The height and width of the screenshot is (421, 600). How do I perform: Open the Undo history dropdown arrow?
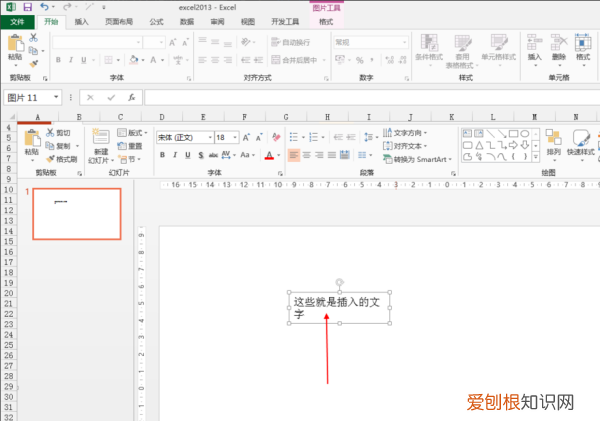(53, 7)
